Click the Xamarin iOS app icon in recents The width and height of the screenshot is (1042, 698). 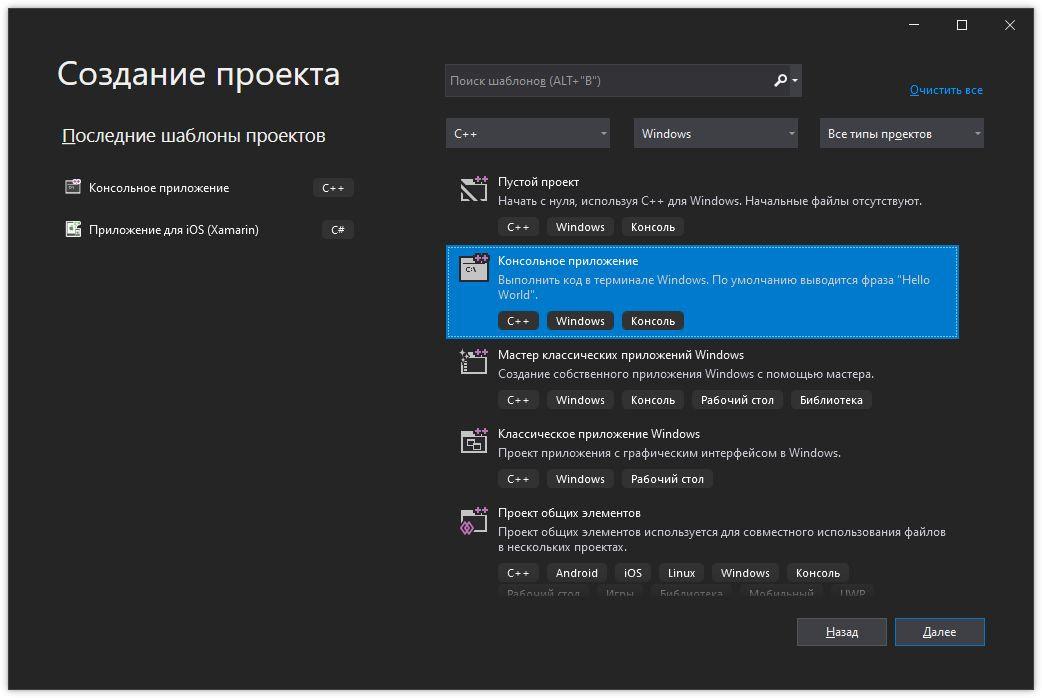tap(73, 229)
